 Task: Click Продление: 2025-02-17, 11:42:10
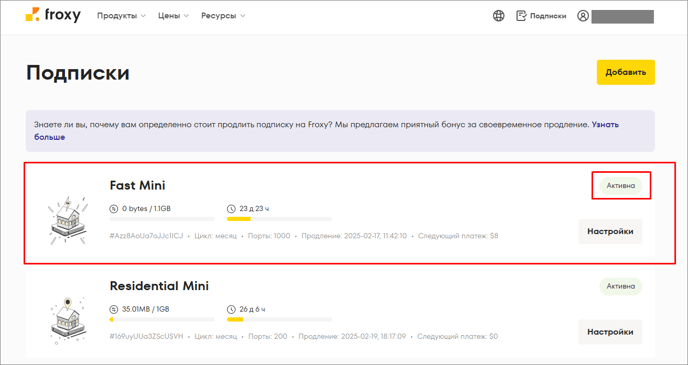click(x=354, y=236)
